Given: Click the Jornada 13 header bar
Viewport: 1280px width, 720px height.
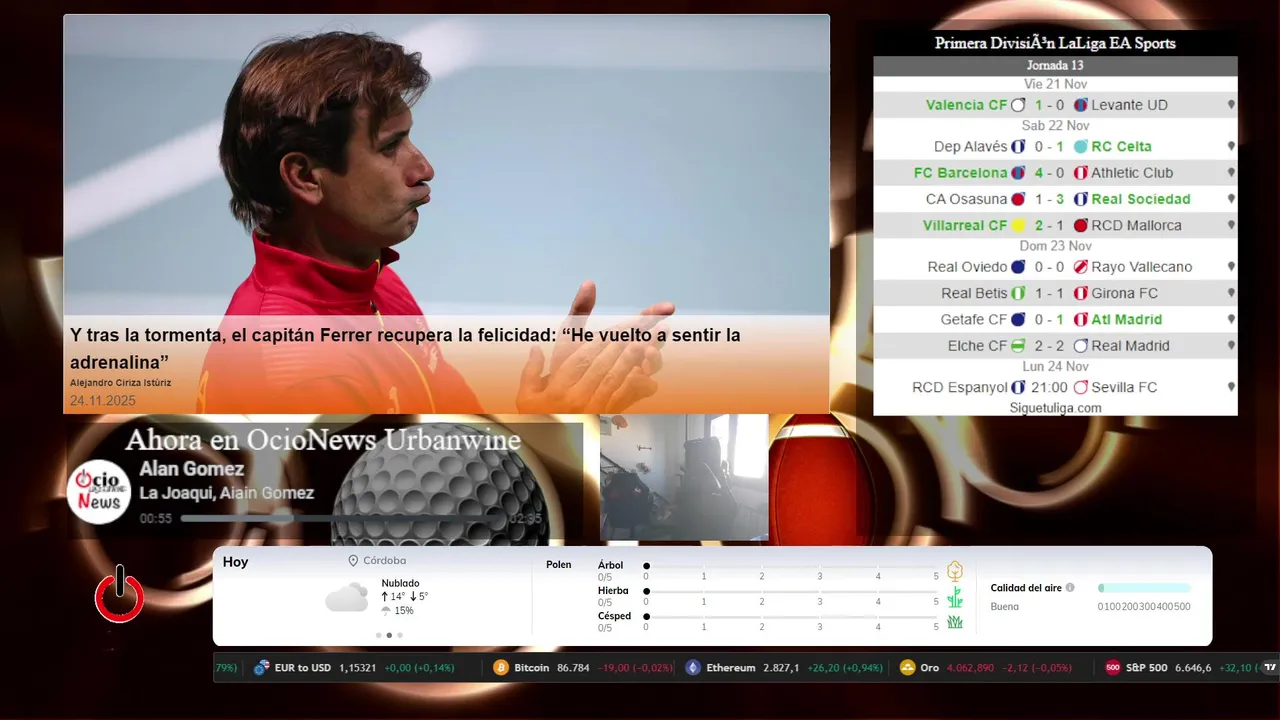Looking at the screenshot, I should click(x=1055, y=66).
